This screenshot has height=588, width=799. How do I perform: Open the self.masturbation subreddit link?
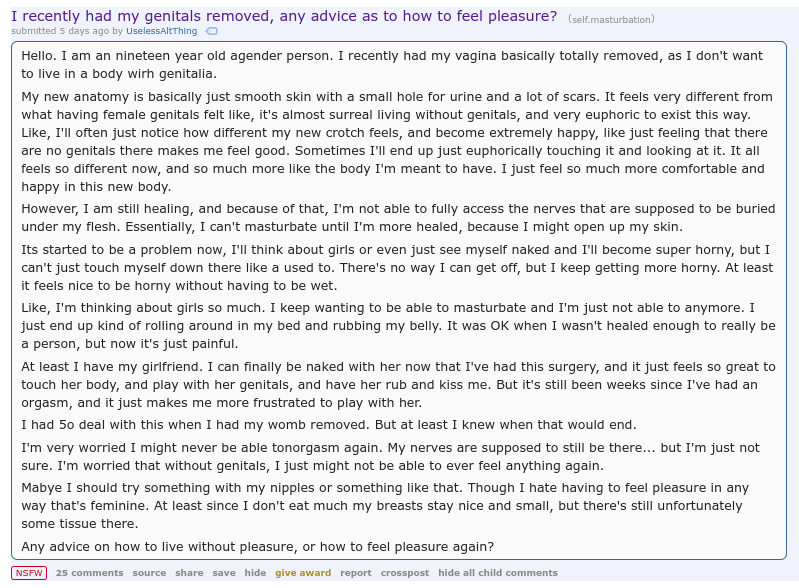[611, 19]
